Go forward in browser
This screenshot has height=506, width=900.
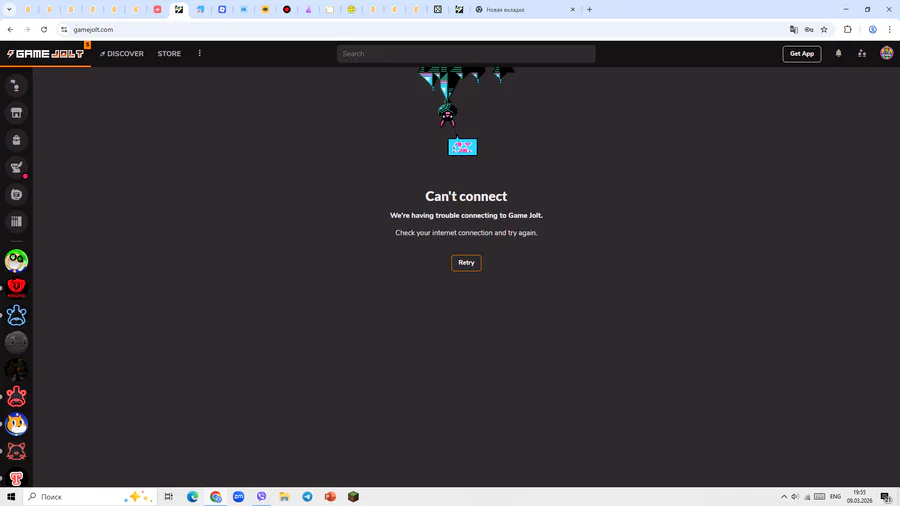pos(27,29)
